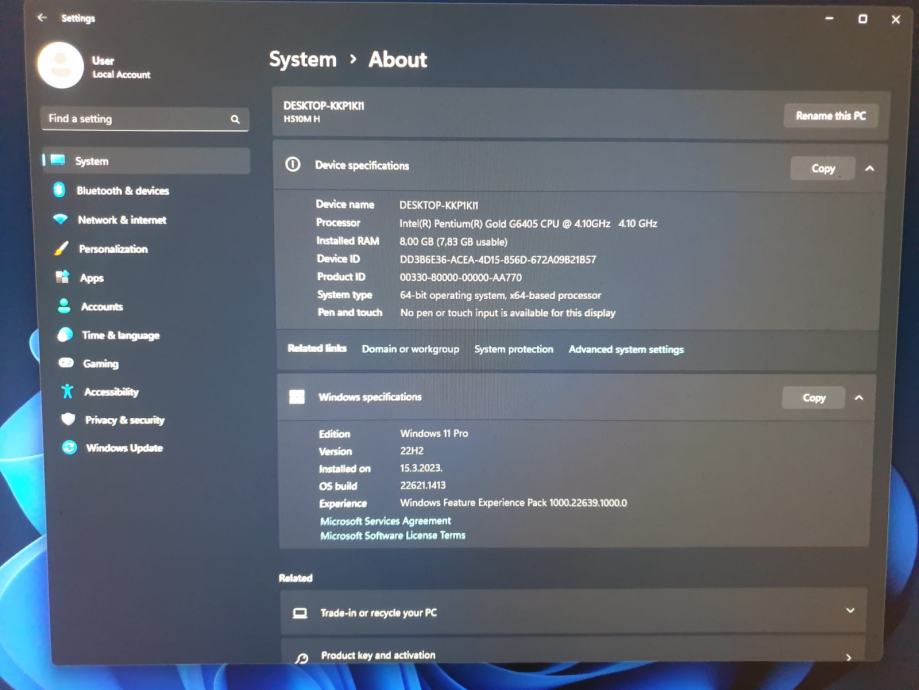Open Microsoft Services Agreement link

click(386, 521)
